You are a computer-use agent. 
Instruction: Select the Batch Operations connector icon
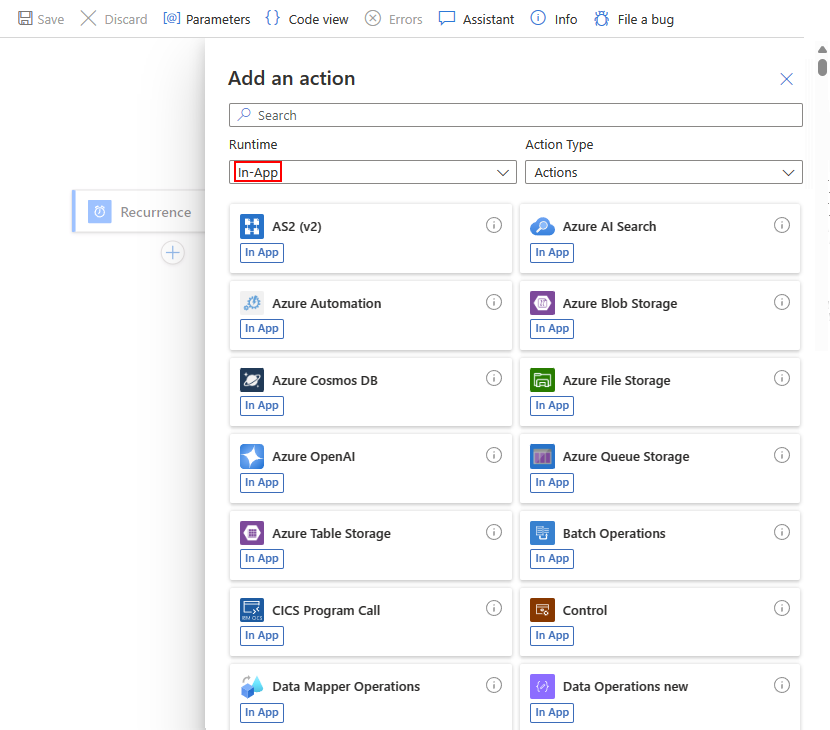point(542,534)
